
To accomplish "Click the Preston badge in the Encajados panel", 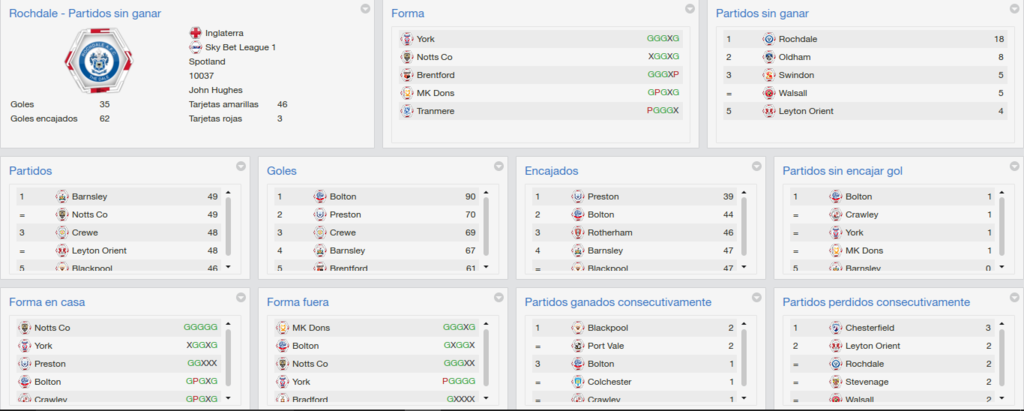I will (x=577, y=197).
